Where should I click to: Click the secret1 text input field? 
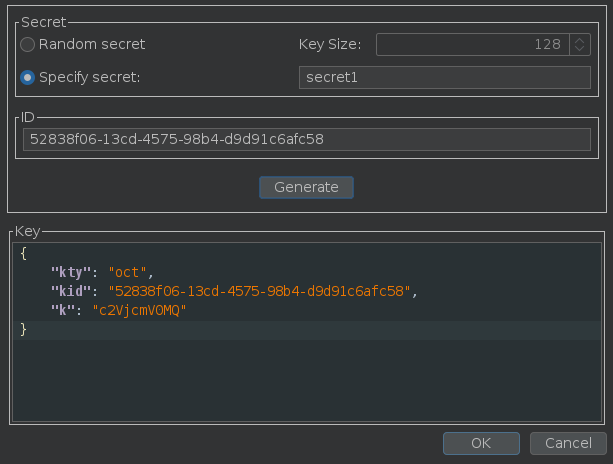click(444, 78)
